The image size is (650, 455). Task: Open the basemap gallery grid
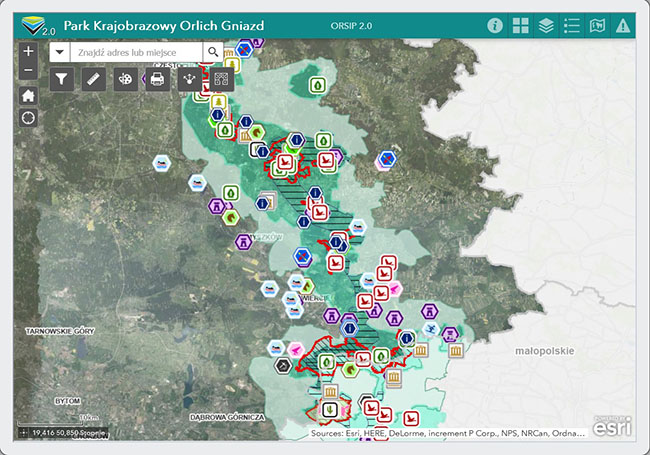tap(521, 25)
